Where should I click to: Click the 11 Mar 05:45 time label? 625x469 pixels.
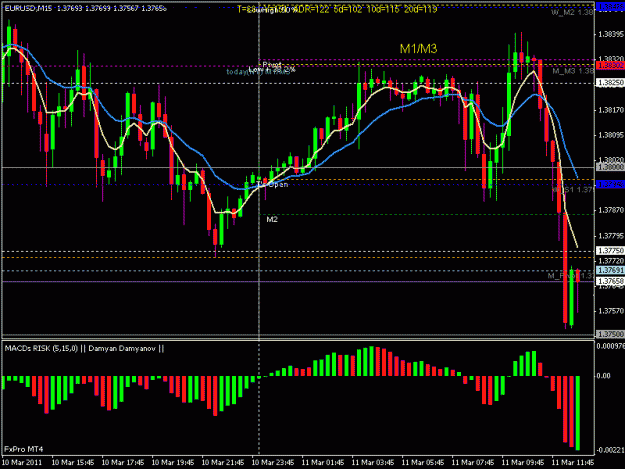click(423, 462)
